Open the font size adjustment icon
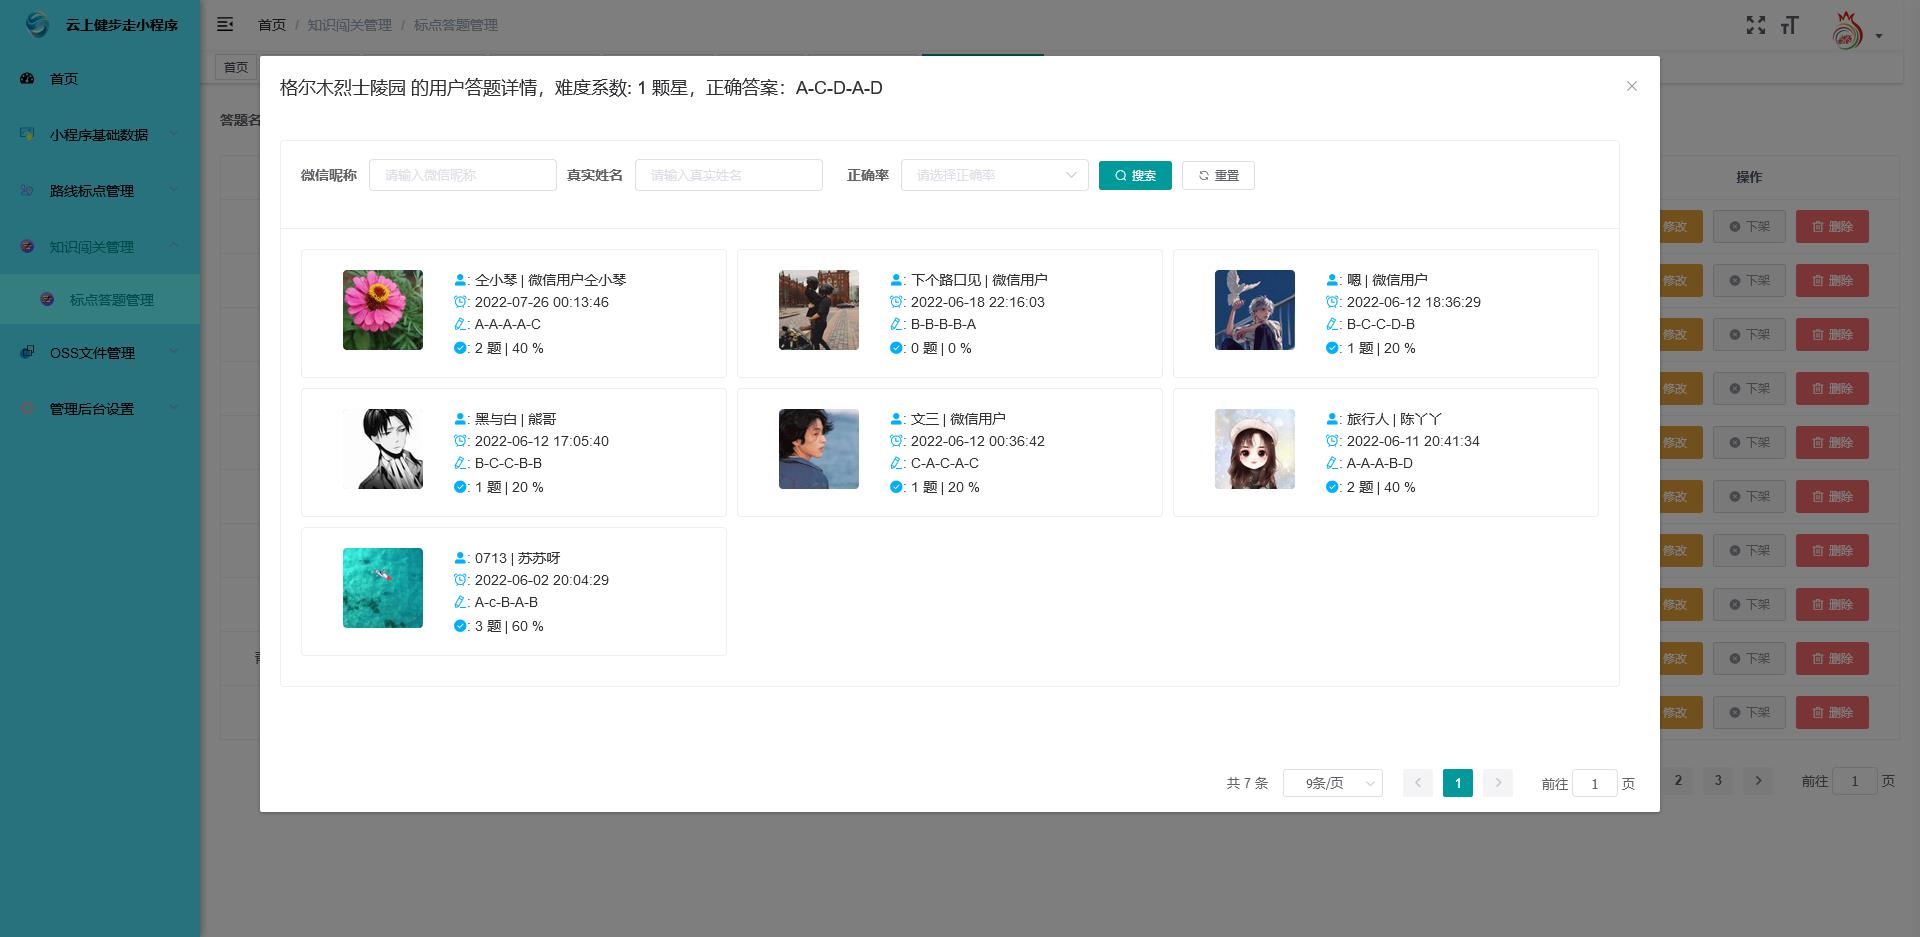Image resolution: width=1920 pixels, height=937 pixels. pos(1789,25)
